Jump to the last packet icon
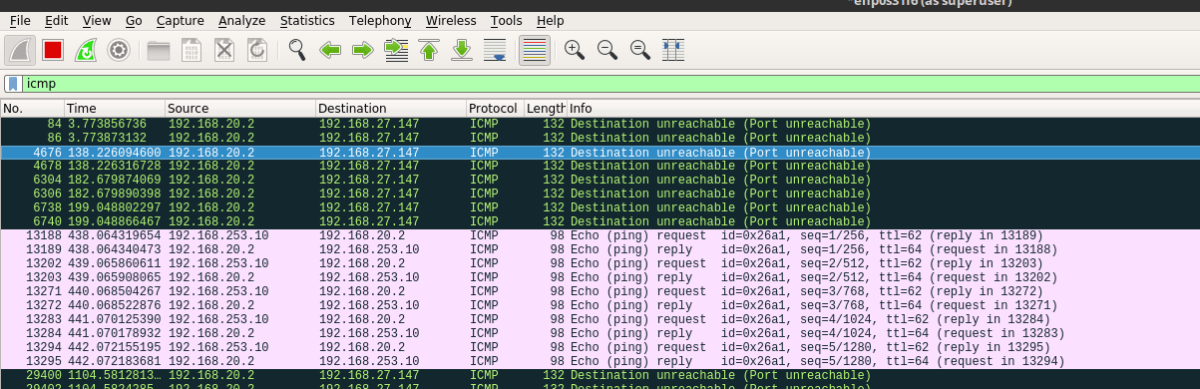The image size is (1200, 389). tap(462, 49)
